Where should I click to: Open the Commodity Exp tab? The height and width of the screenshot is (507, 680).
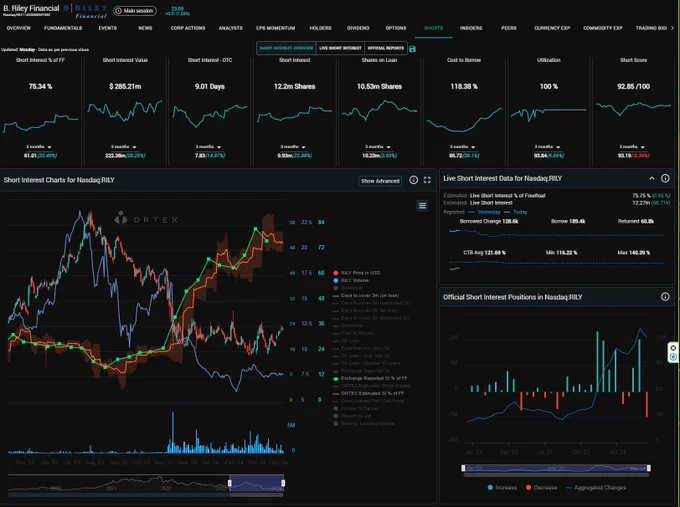click(603, 28)
